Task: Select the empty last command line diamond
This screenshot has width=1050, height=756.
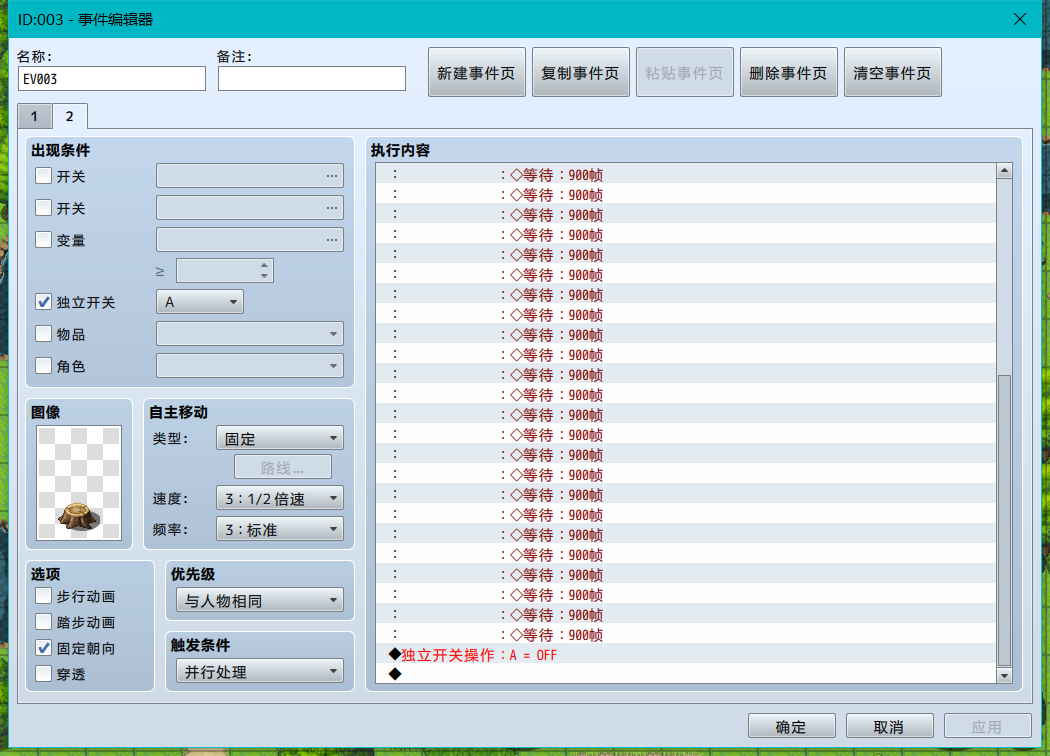Action: pos(686,674)
